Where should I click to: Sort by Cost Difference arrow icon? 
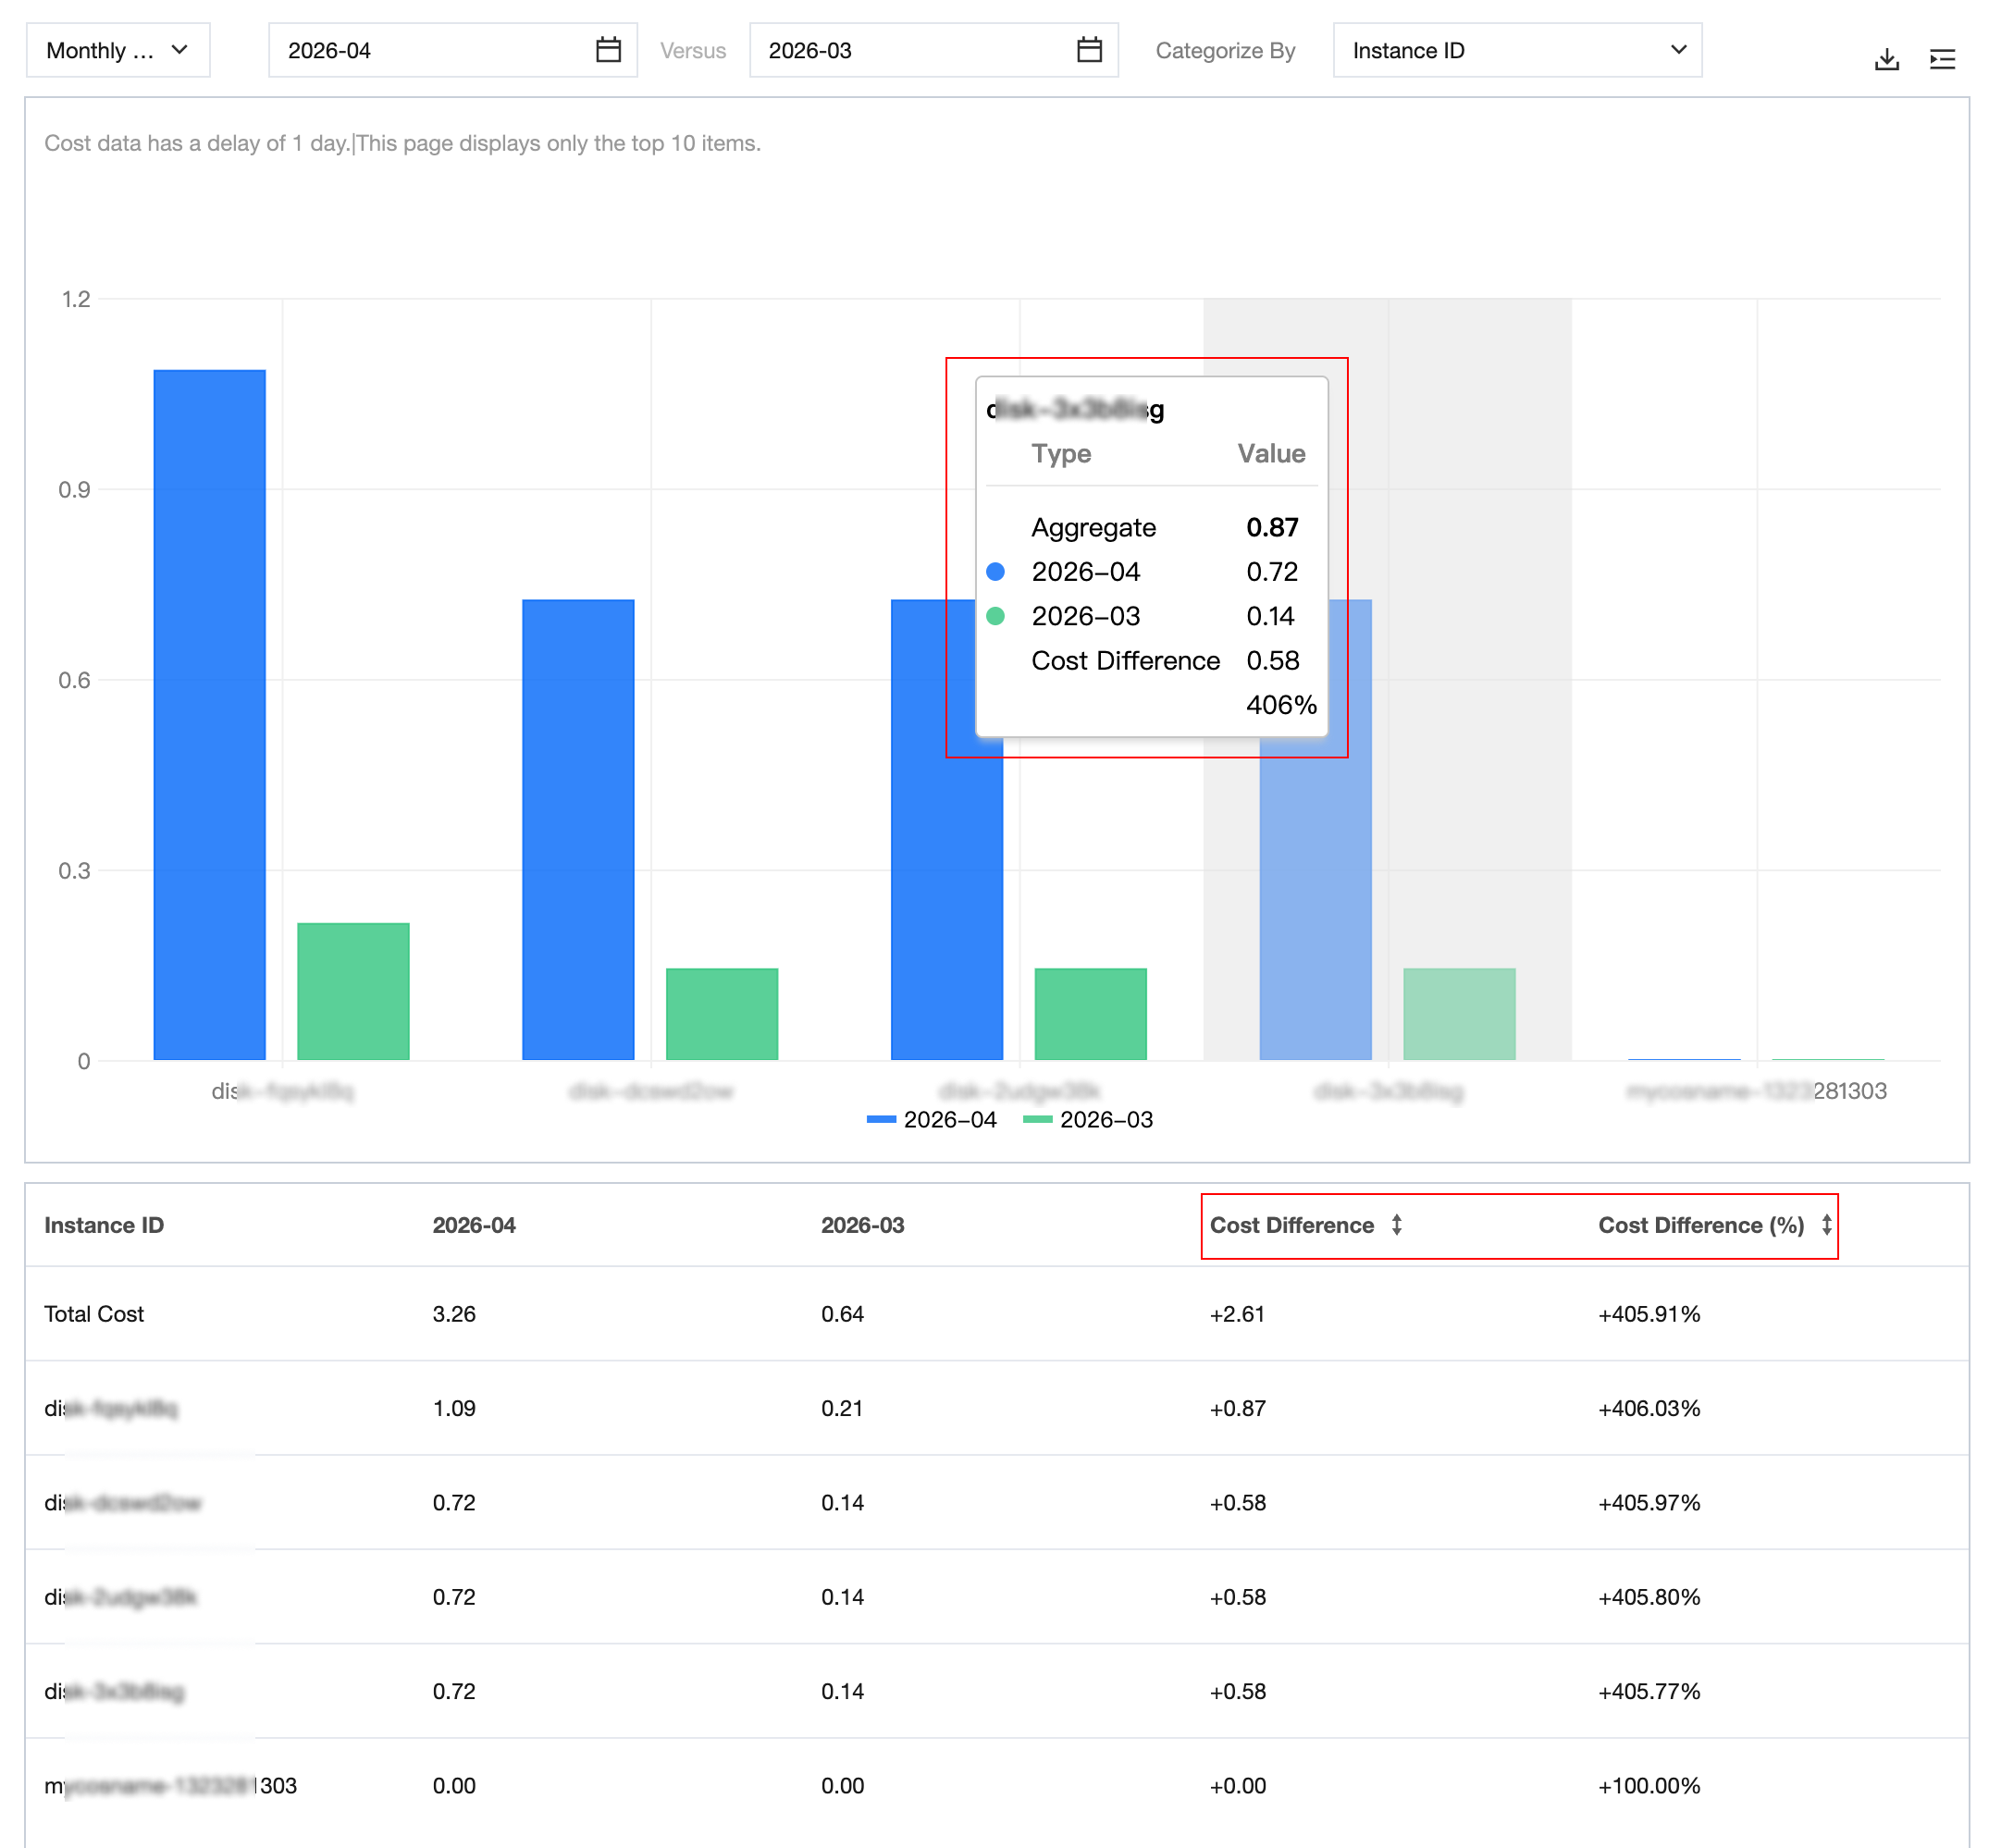pos(1396,1225)
